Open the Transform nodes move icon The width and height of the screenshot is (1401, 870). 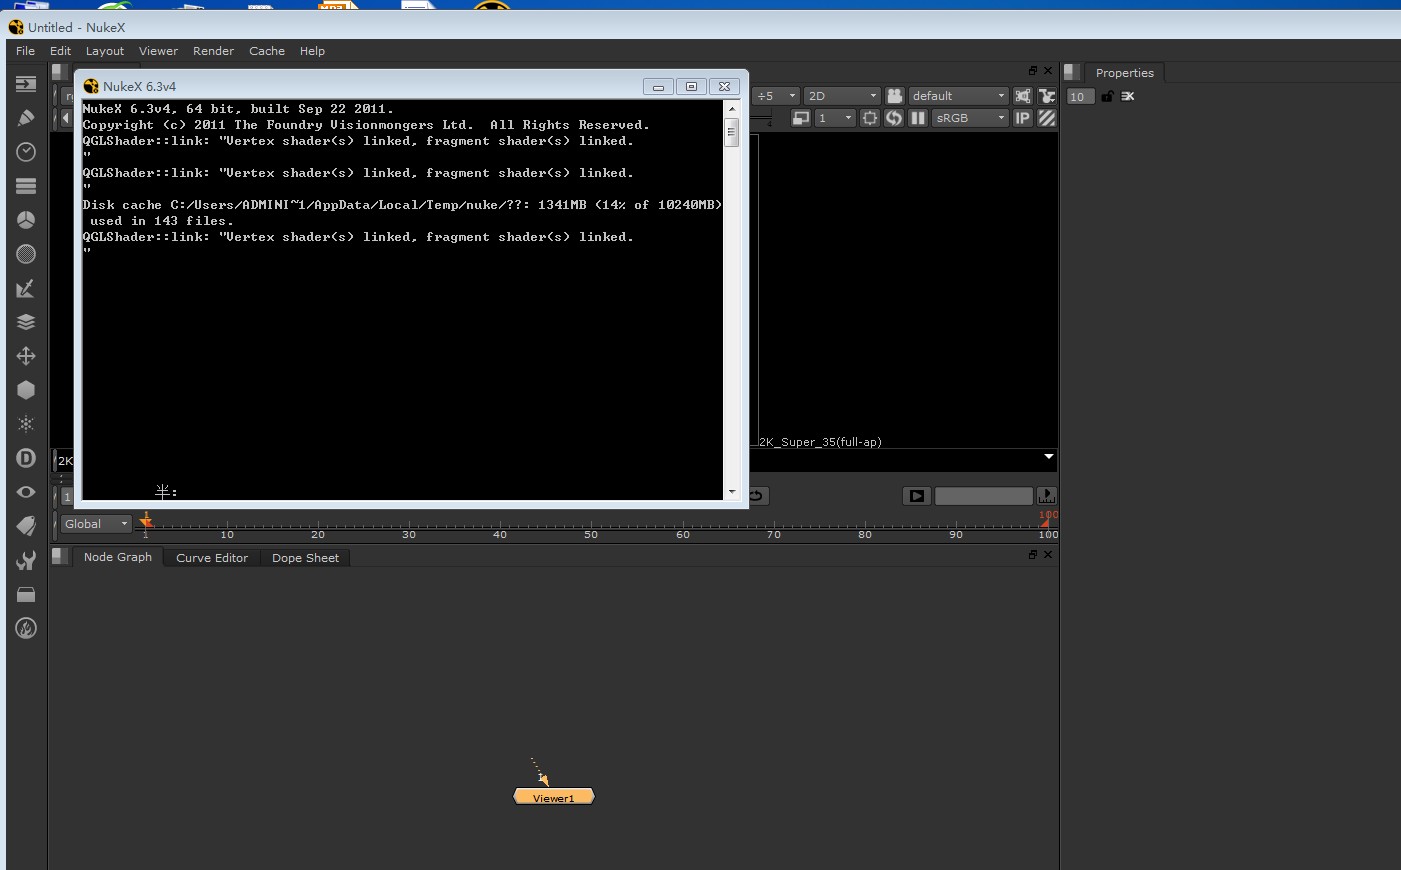pyautogui.click(x=26, y=356)
